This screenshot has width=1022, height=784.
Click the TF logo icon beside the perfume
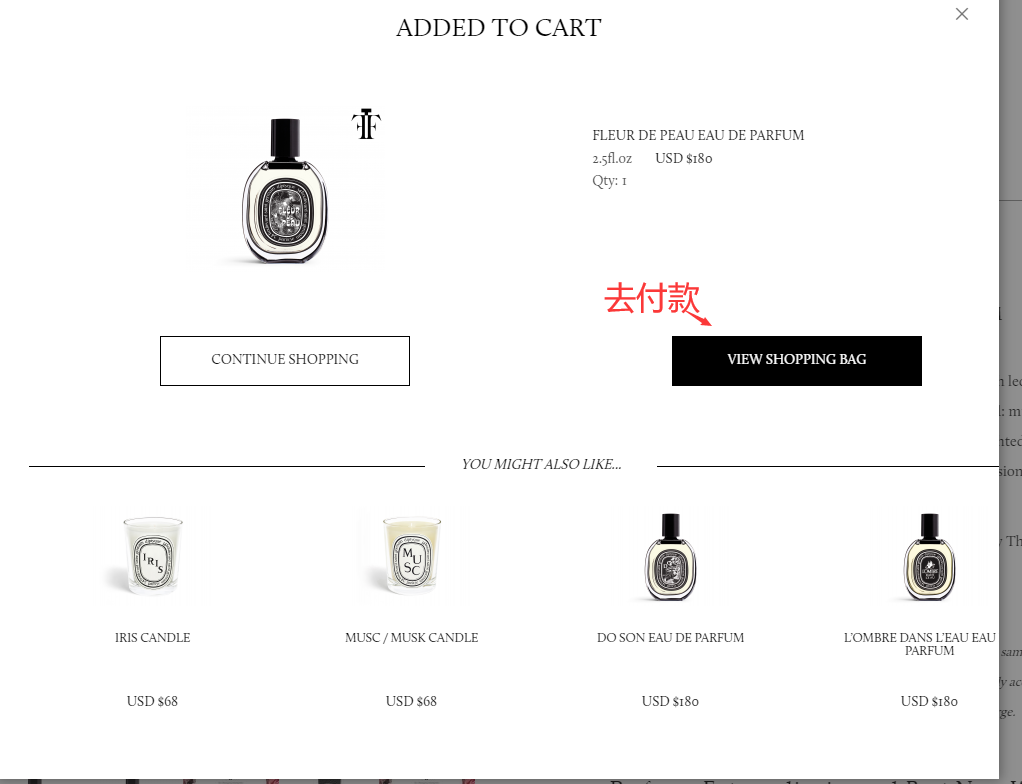[x=366, y=124]
